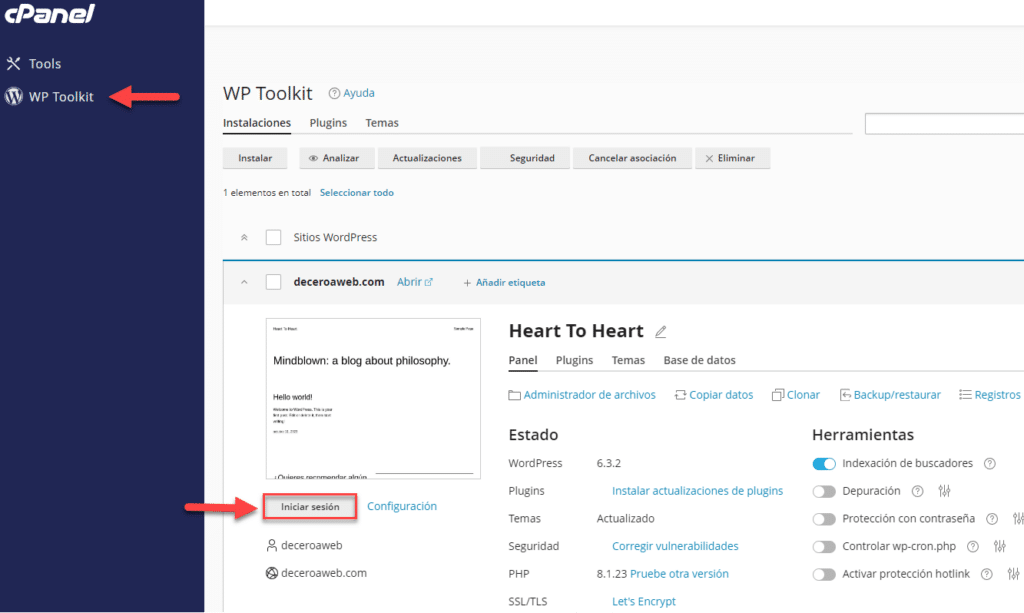This screenshot has width=1024, height=613.
Task: Collapse the deceroaweb.com site row chevron
Action: point(244,283)
